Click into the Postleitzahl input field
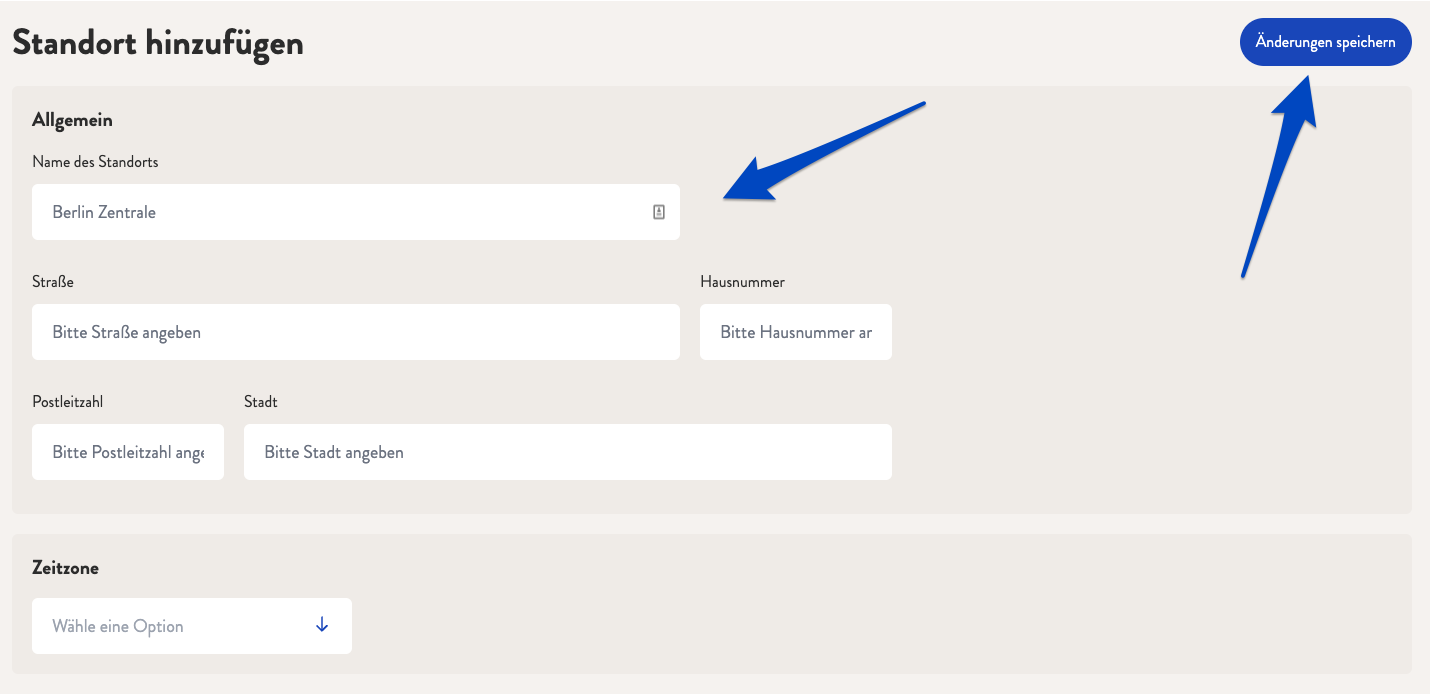Image resolution: width=1430 pixels, height=695 pixels. [128, 452]
